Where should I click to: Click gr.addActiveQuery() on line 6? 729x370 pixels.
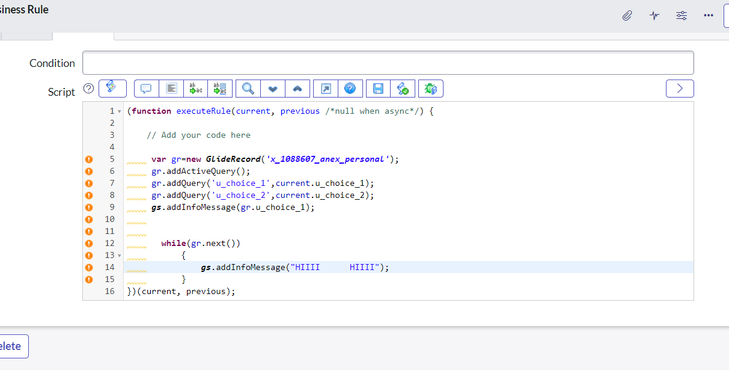tap(200, 172)
